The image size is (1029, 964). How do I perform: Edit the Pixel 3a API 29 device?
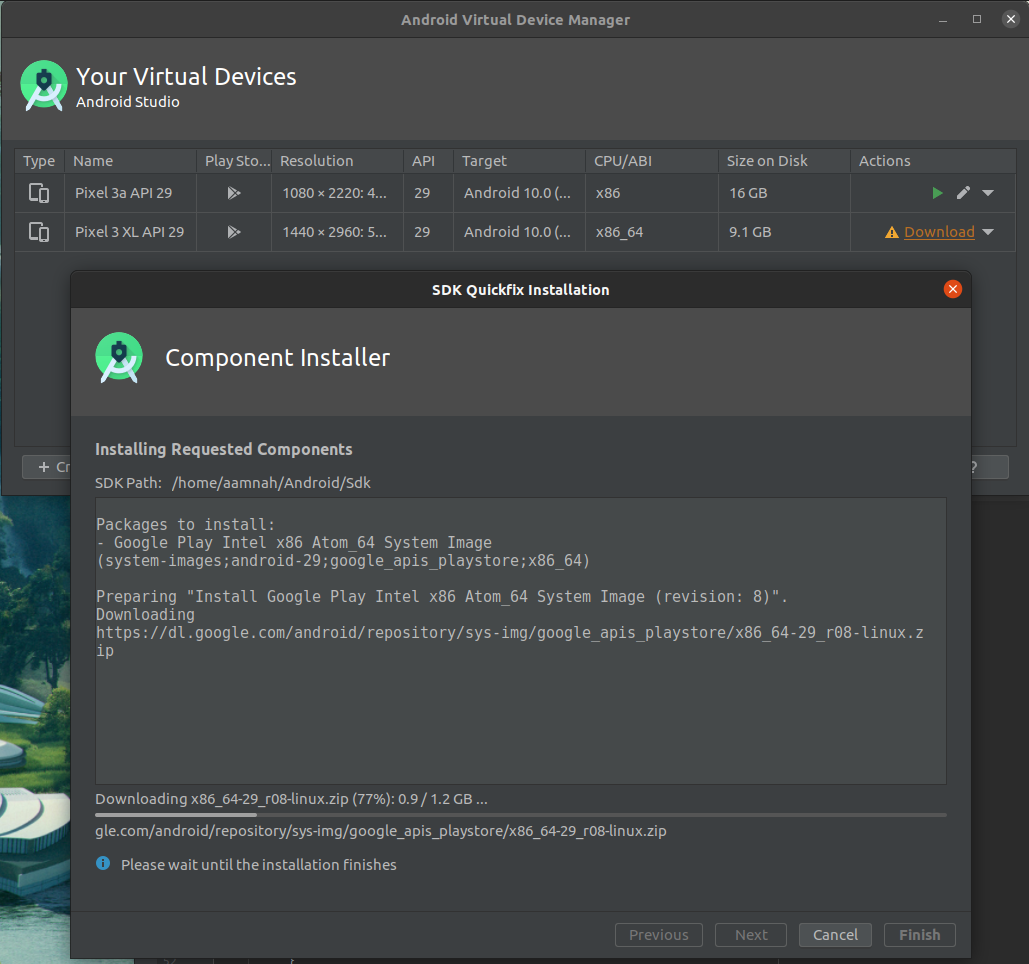coord(963,193)
